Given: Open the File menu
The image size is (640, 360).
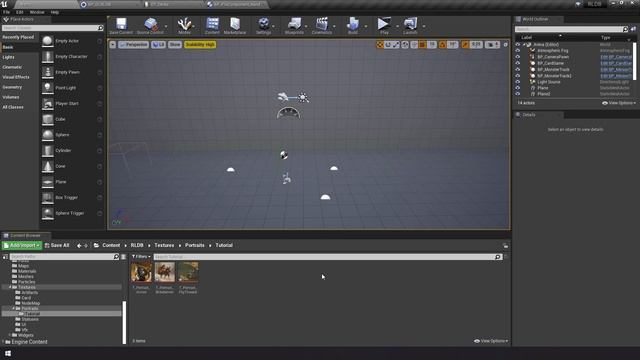Looking at the screenshot, I should [x=7, y=12].
